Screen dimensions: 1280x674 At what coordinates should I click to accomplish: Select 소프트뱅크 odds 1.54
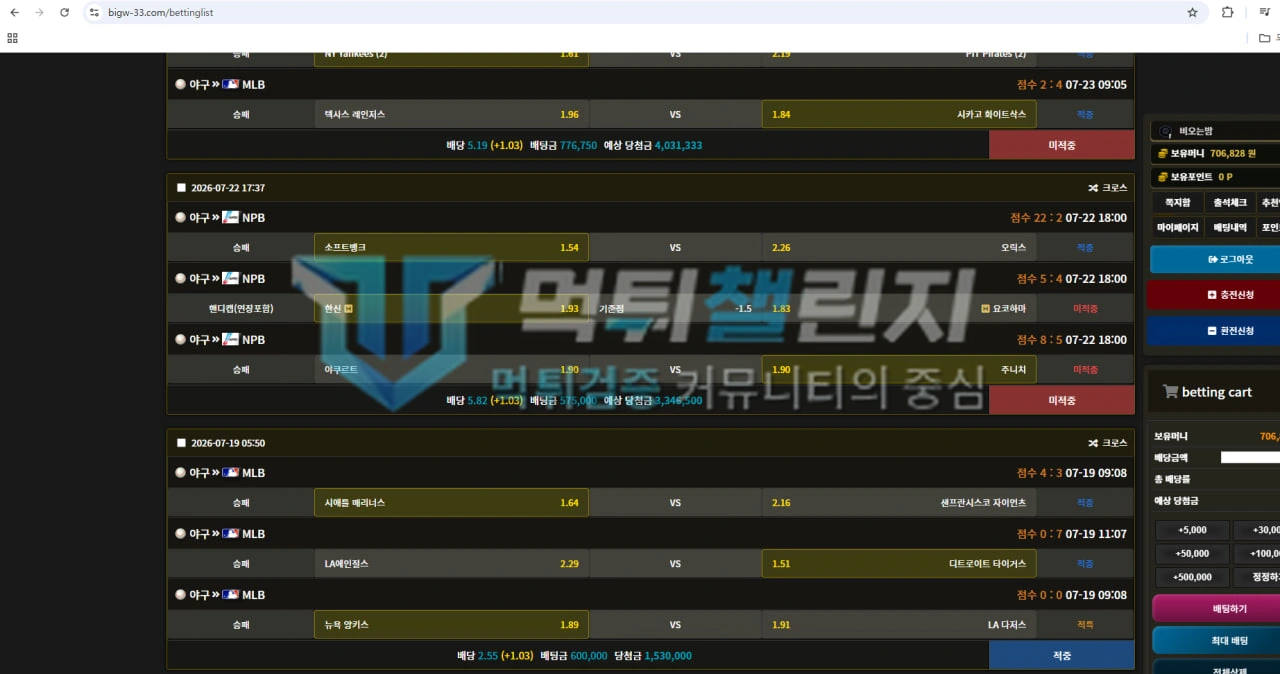point(451,248)
